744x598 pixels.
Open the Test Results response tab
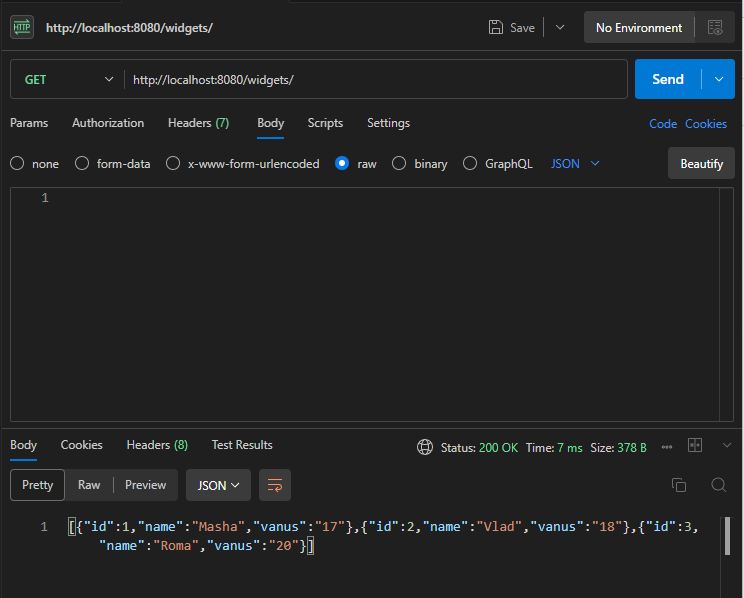tap(242, 445)
